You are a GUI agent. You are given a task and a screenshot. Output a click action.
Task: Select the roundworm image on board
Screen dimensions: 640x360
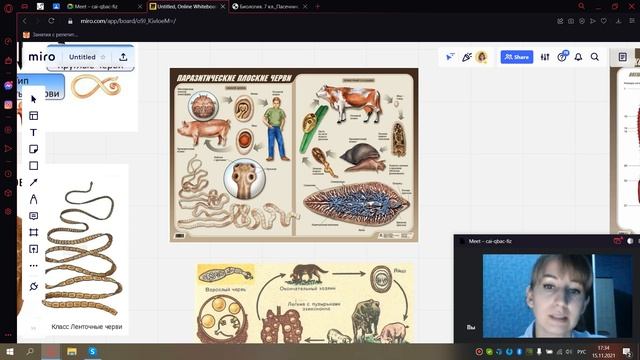point(97,86)
